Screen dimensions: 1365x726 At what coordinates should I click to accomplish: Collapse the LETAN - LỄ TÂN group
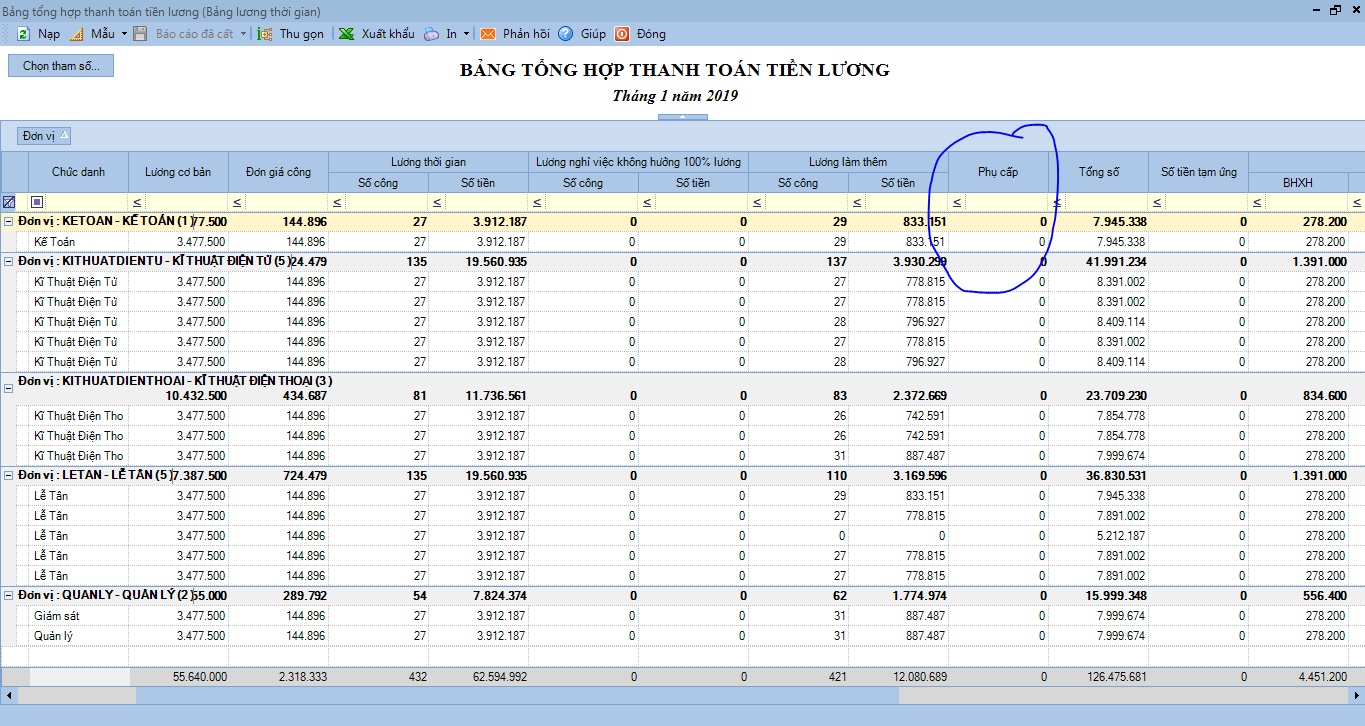(9, 475)
